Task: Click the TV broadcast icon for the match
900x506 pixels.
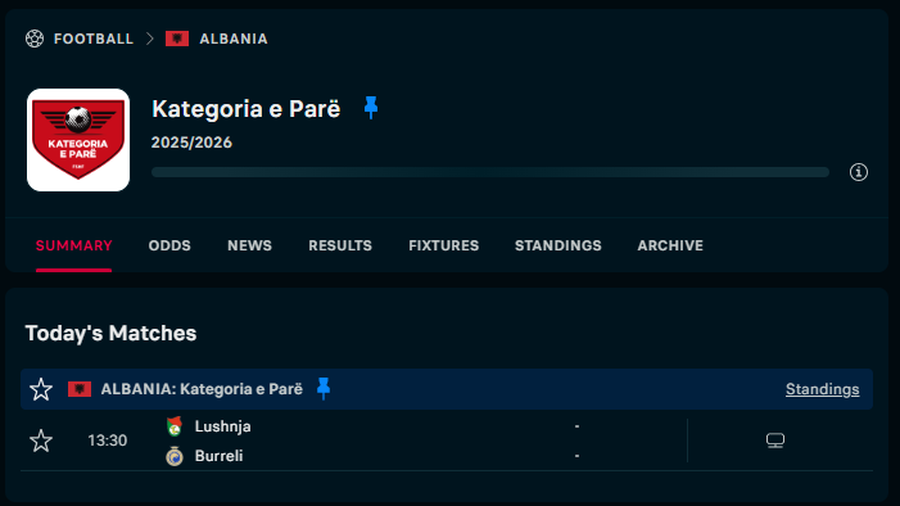Action: point(775,440)
